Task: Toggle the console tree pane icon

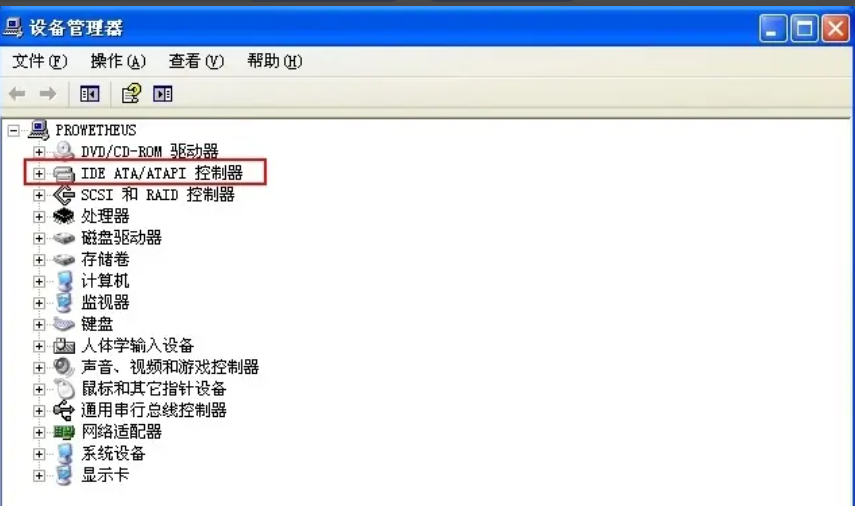Action: (x=89, y=94)
